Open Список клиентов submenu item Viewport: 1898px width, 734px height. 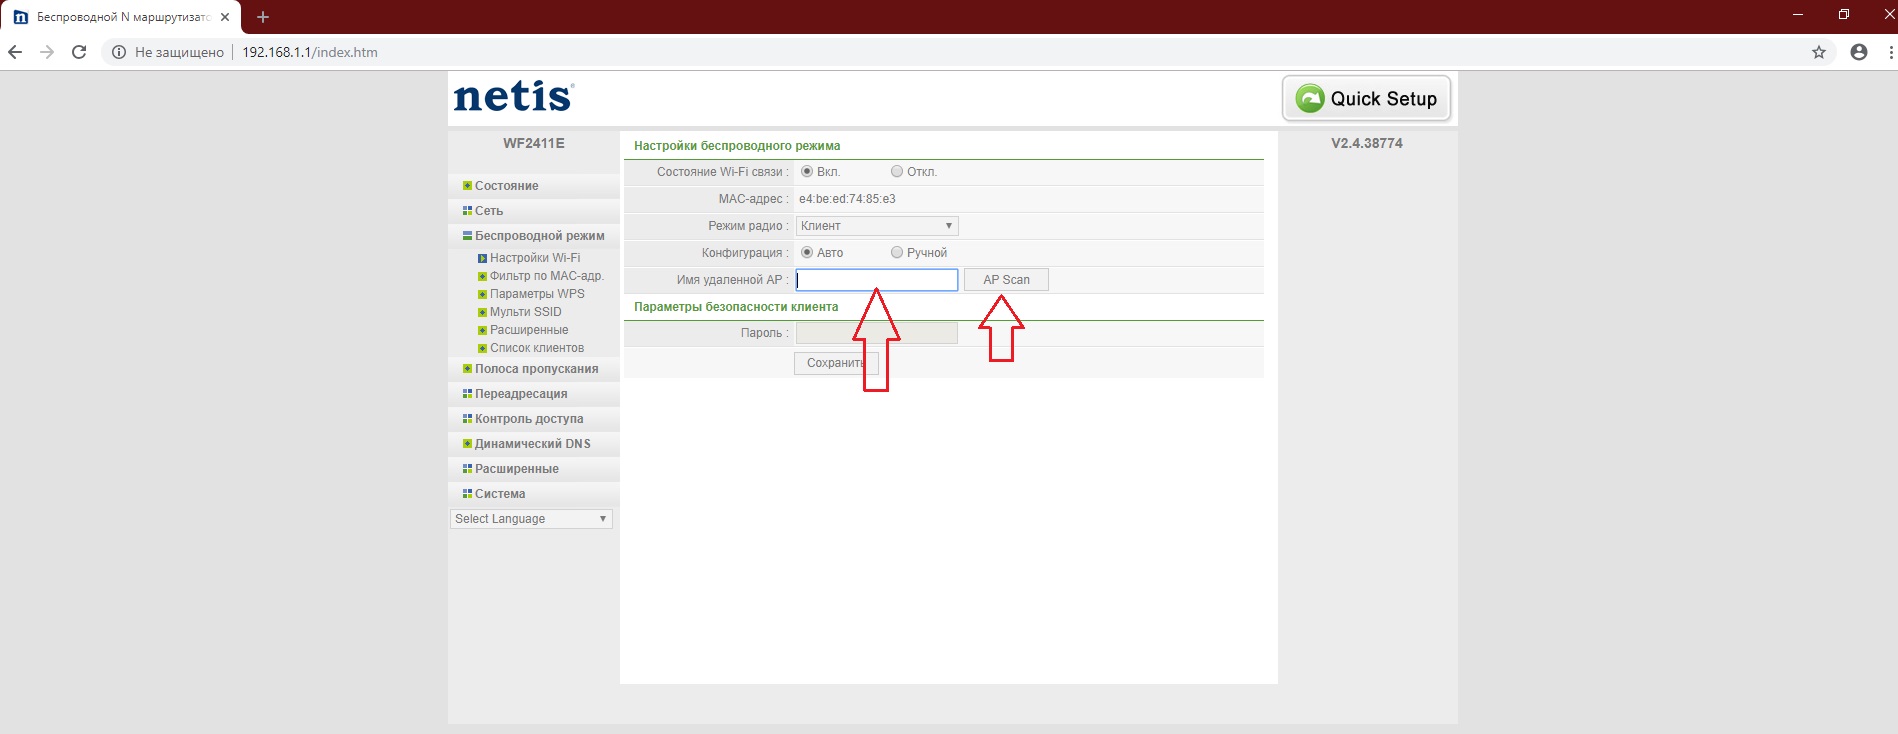coord(537,348)
